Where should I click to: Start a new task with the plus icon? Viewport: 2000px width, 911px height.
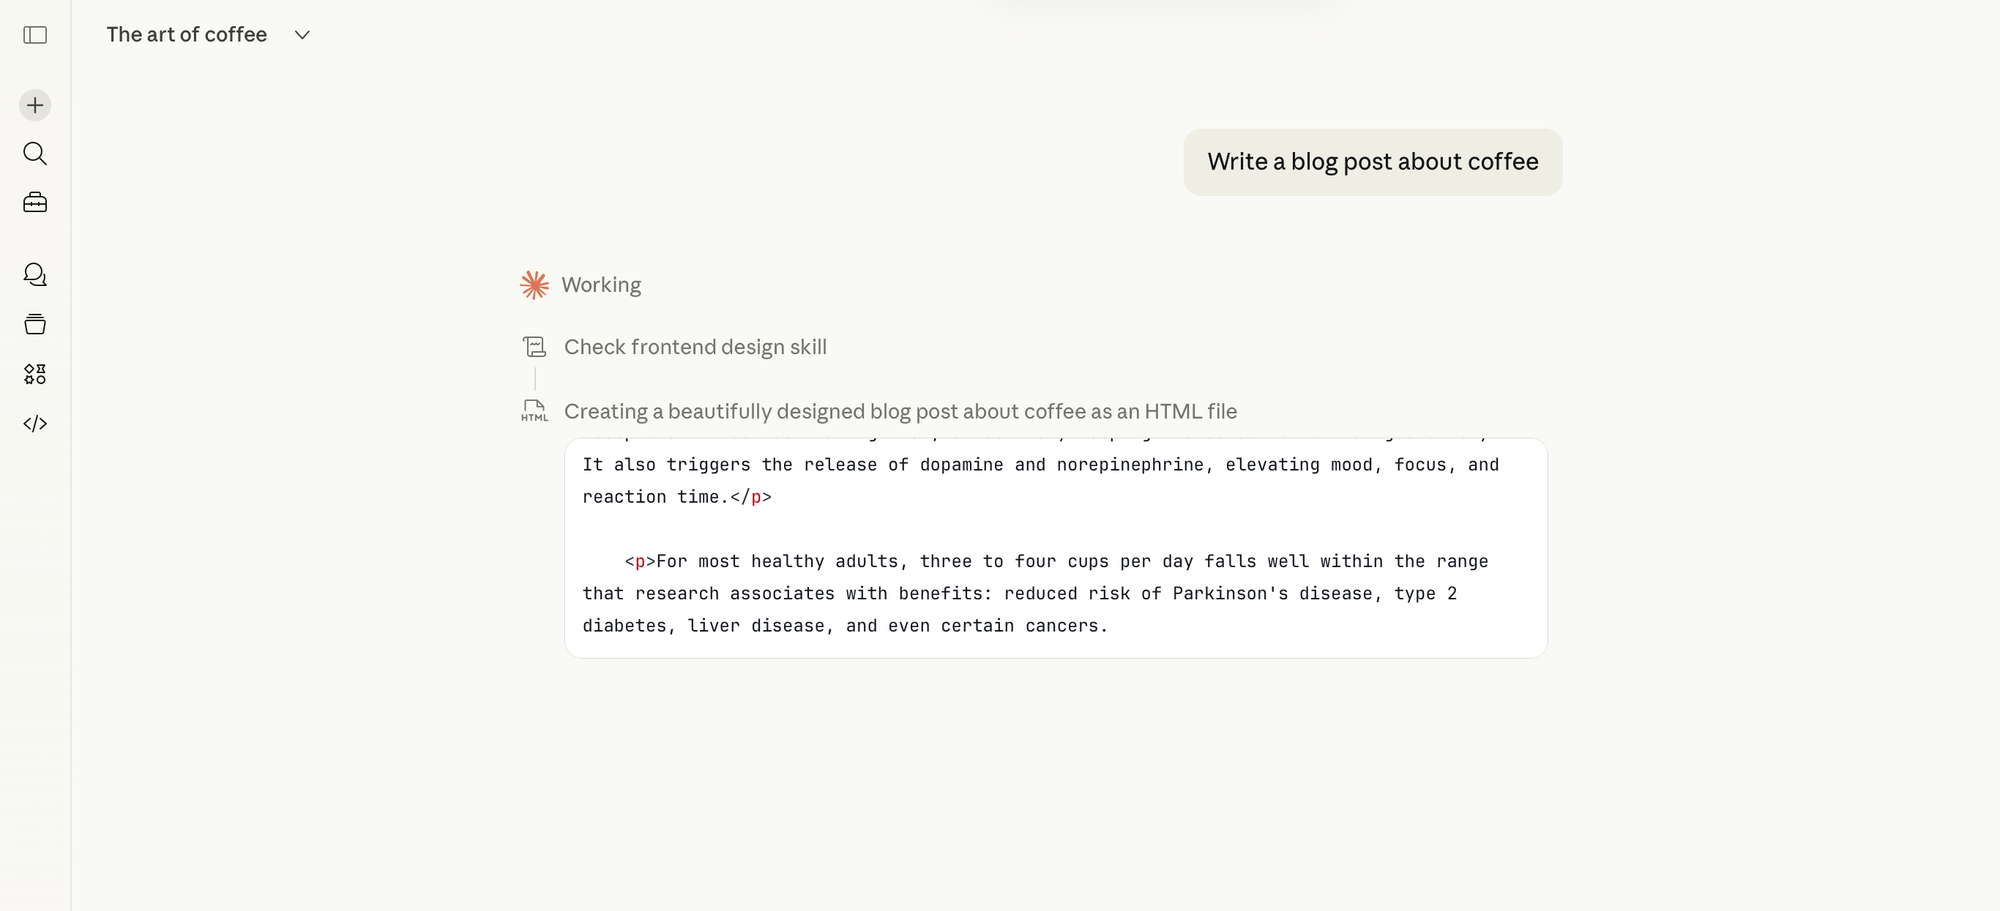tap(35, 104)
